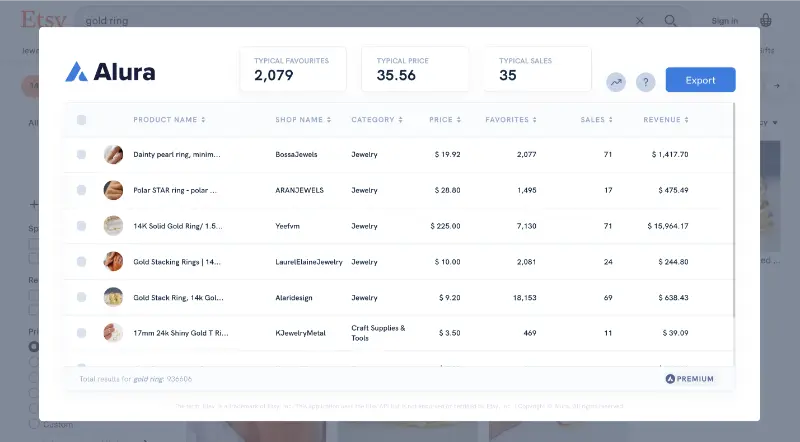Select the Gold Stacking Rings row checkbox
The image size is (800, 442).
coord(82,262)
